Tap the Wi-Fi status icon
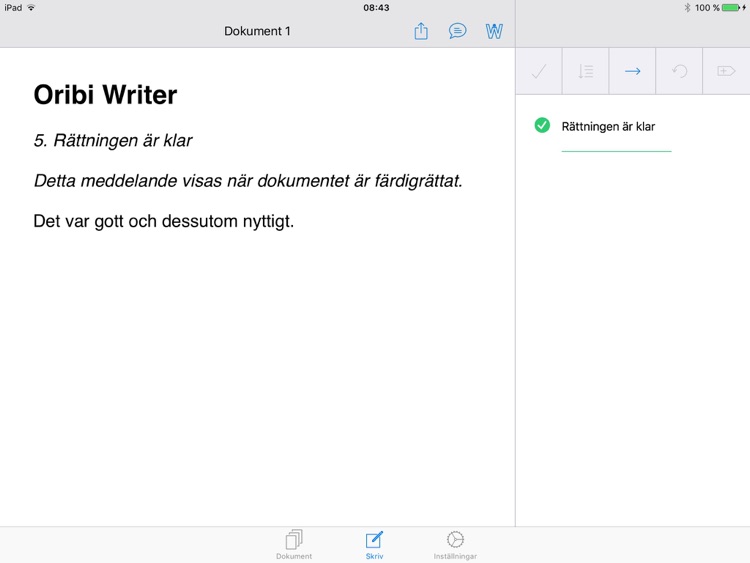 pyautogui.click(x=32, y=8)
